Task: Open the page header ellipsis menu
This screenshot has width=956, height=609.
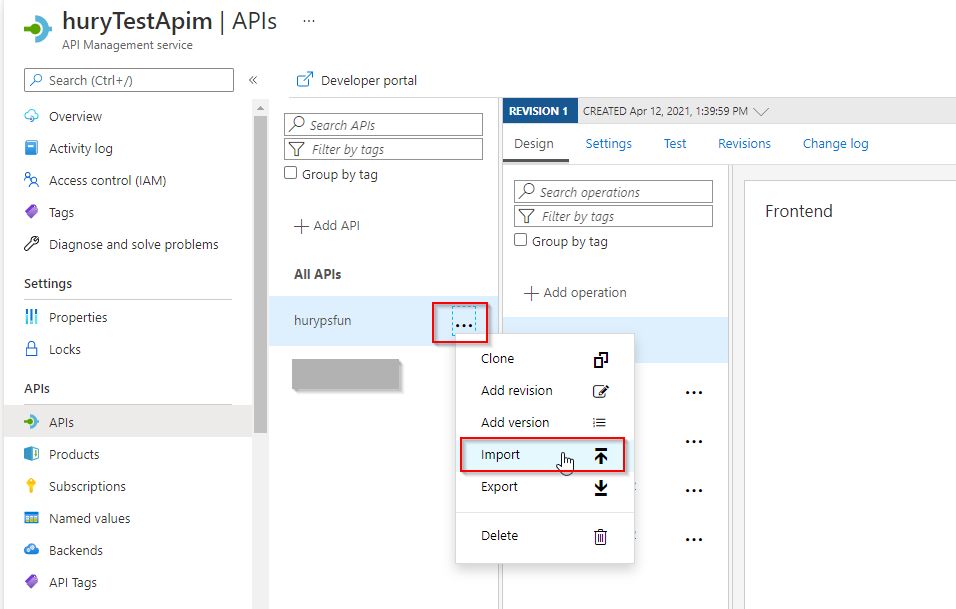Action: coord(309,21)
